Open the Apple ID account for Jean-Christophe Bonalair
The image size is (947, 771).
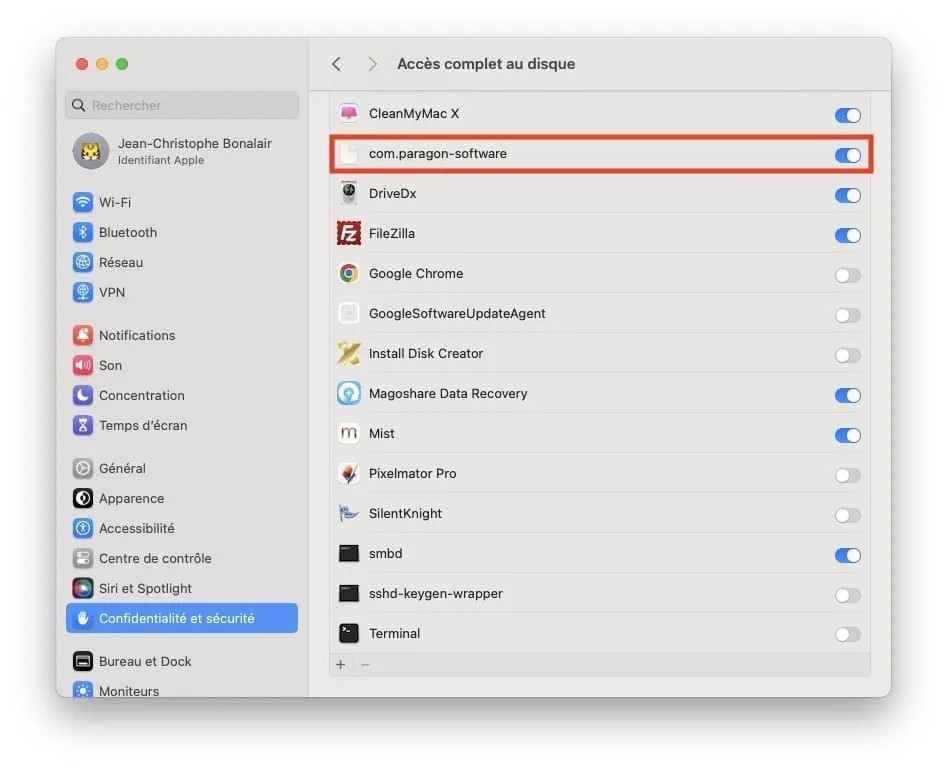(180, 151)
